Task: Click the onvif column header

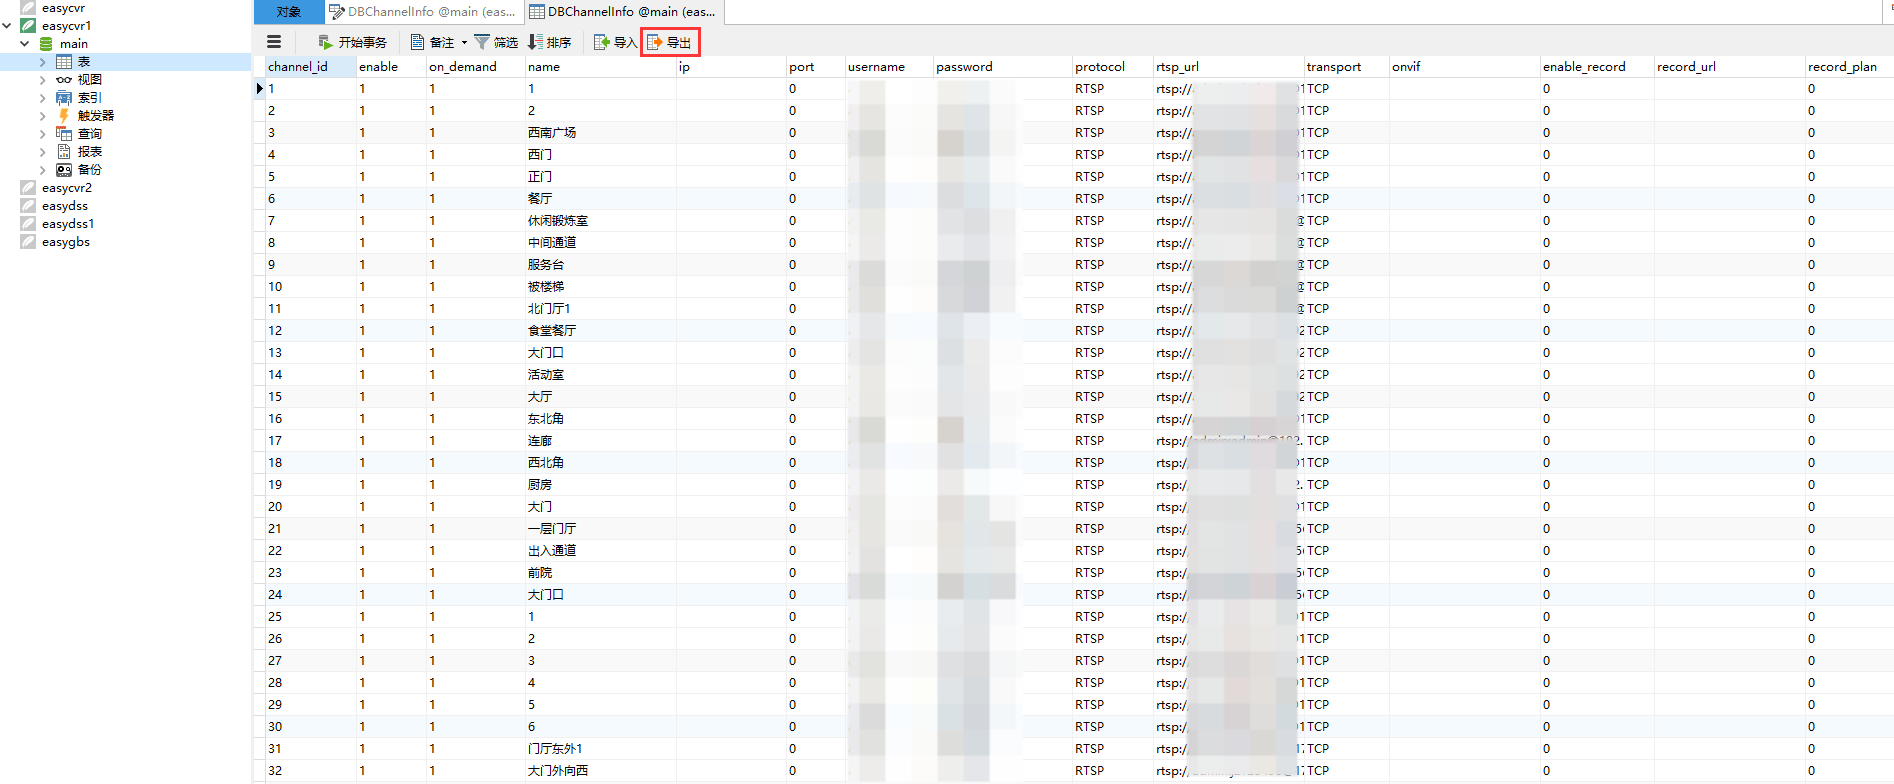Action: point(1465,67)
